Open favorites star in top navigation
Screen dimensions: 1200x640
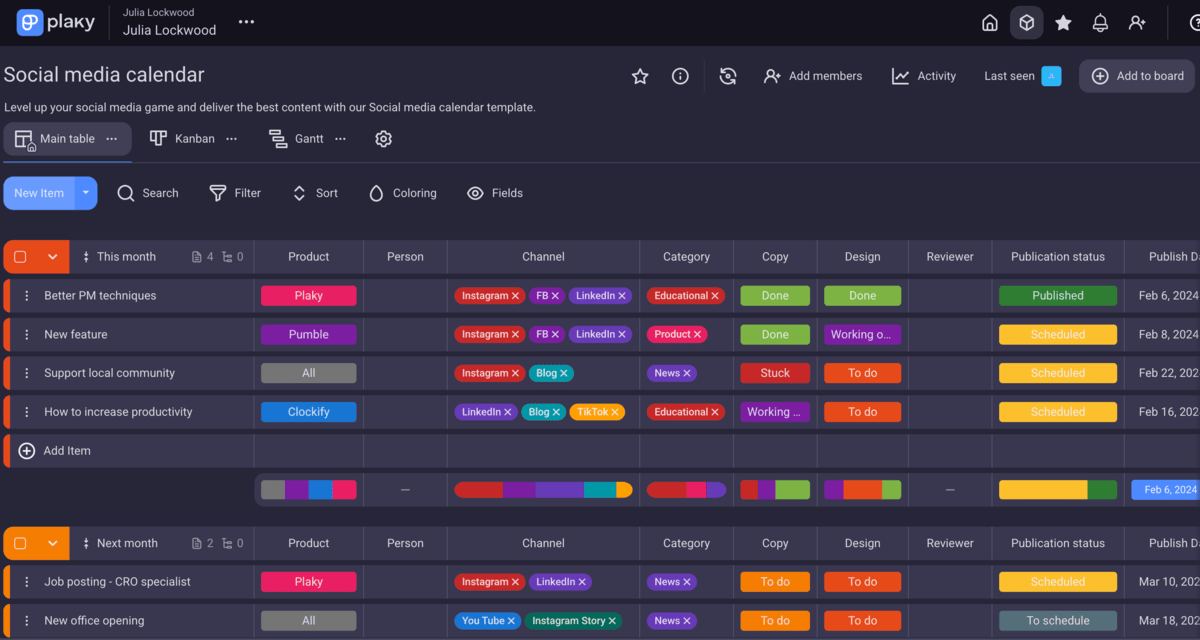tap(1063, 23)
